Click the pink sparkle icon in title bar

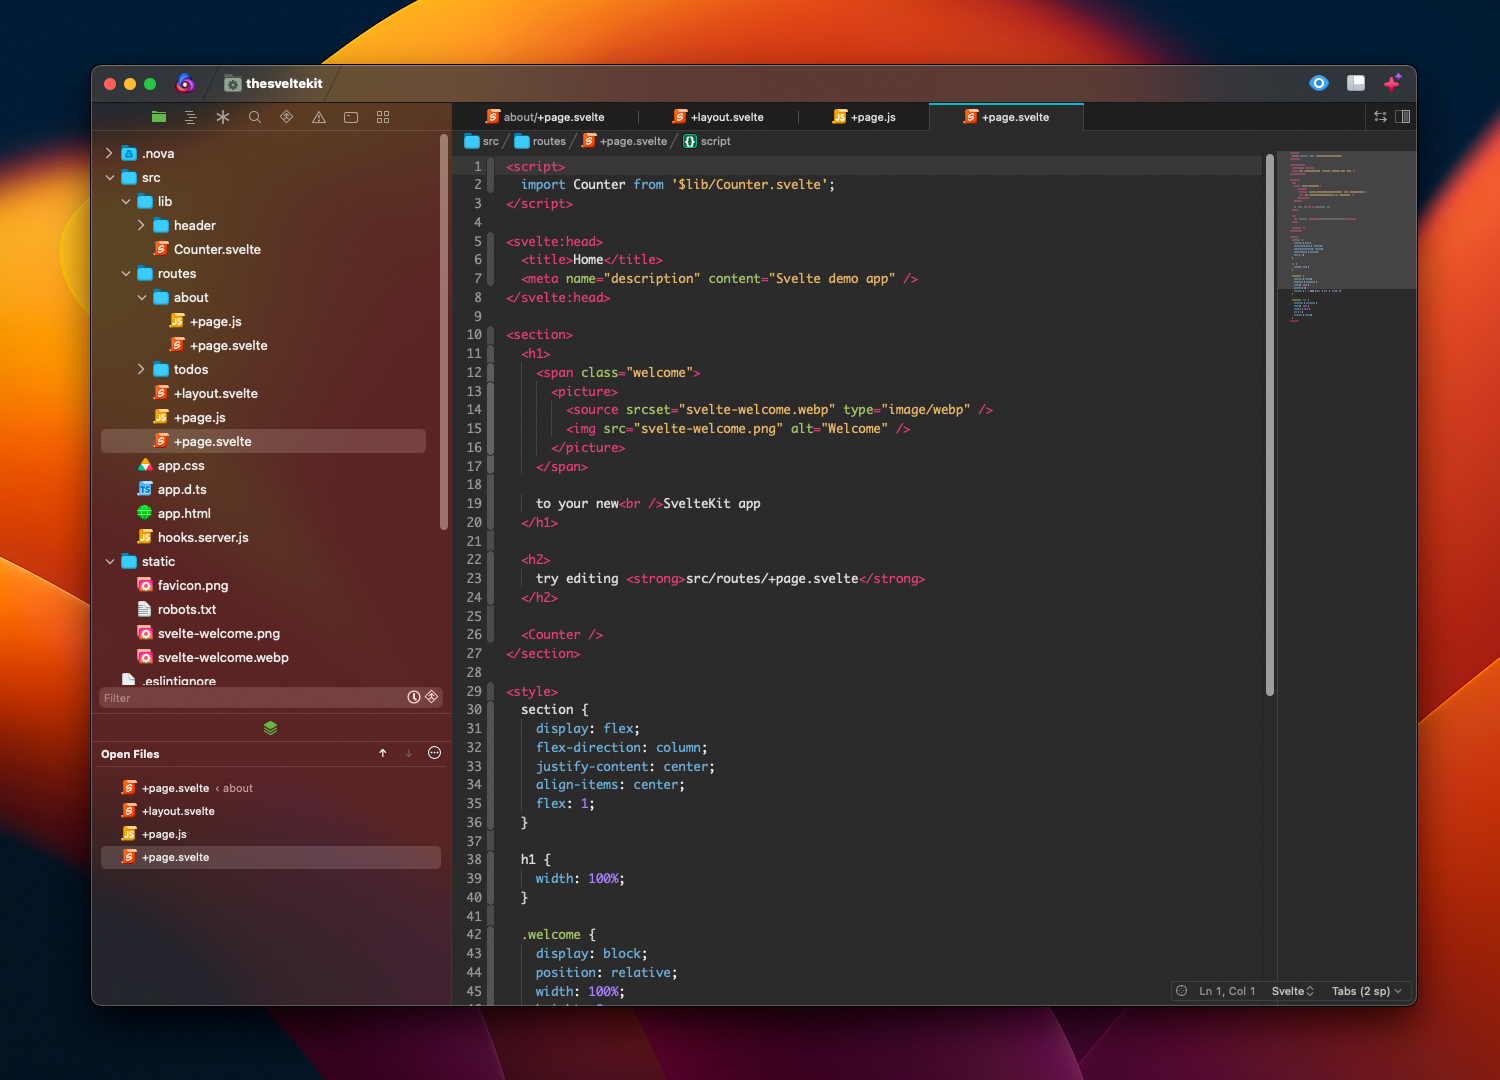coord(1392,83)
